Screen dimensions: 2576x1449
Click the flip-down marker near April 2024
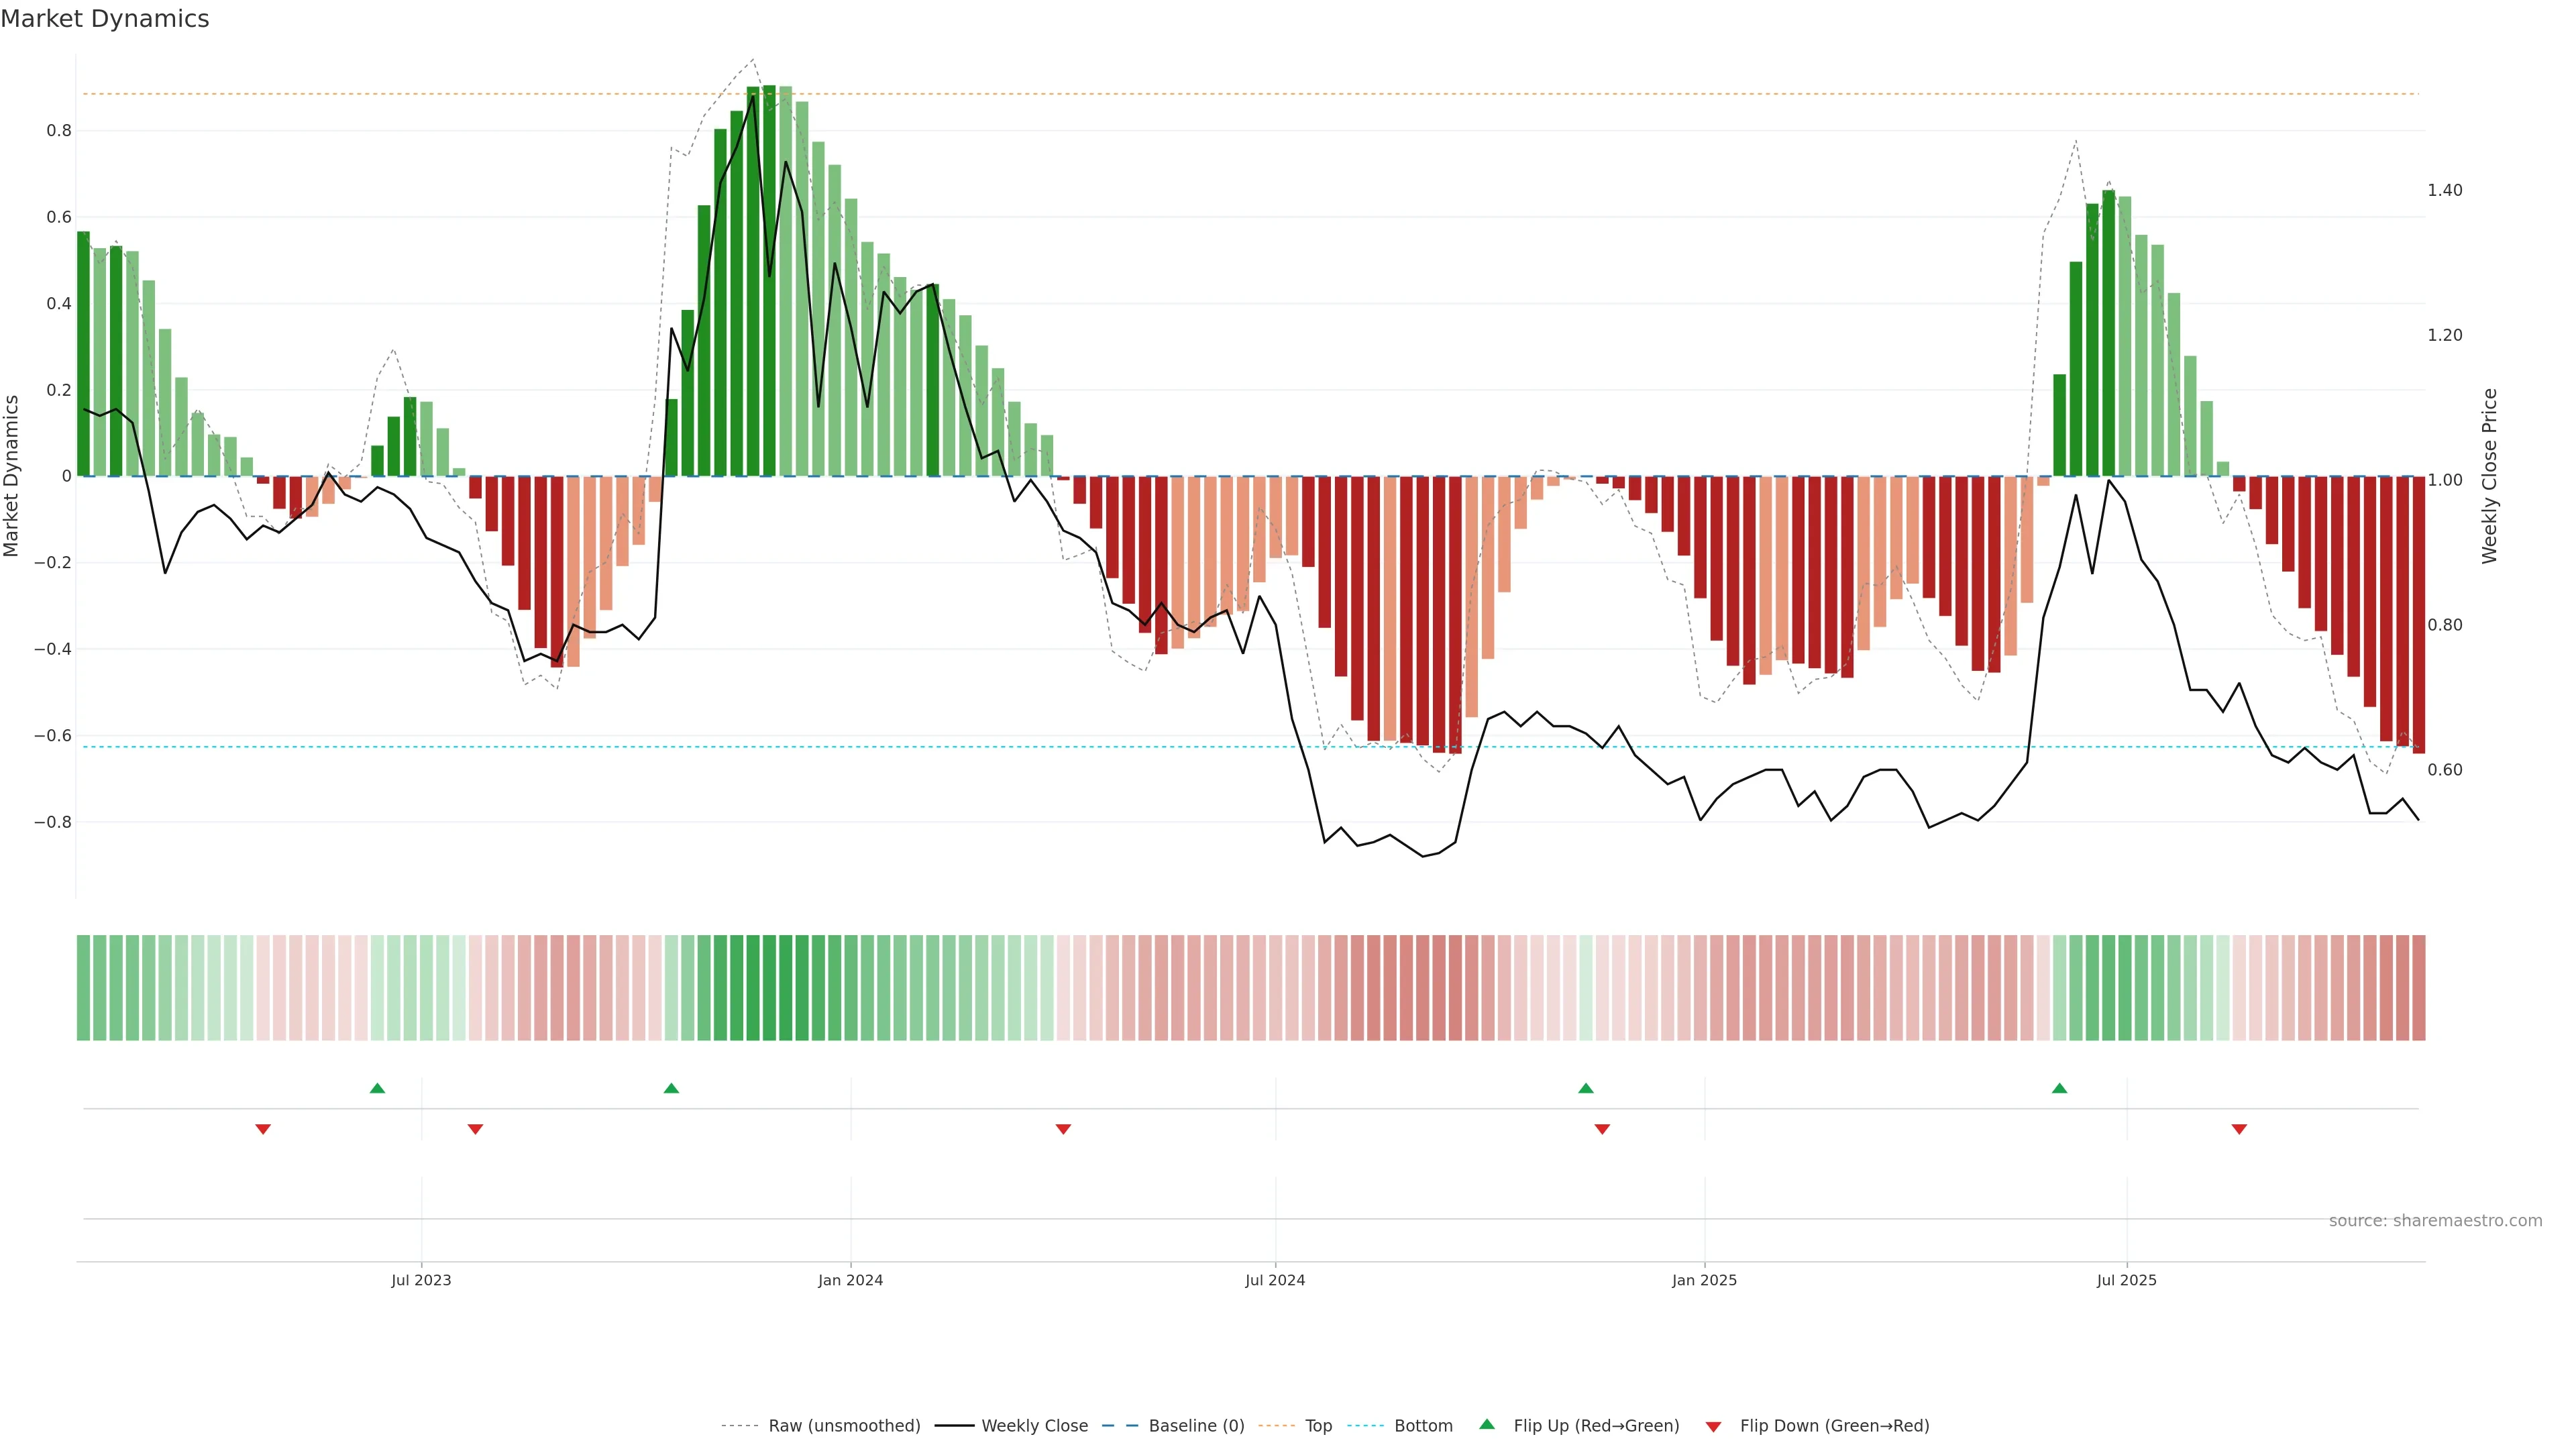click(x=1063, y=1129)
